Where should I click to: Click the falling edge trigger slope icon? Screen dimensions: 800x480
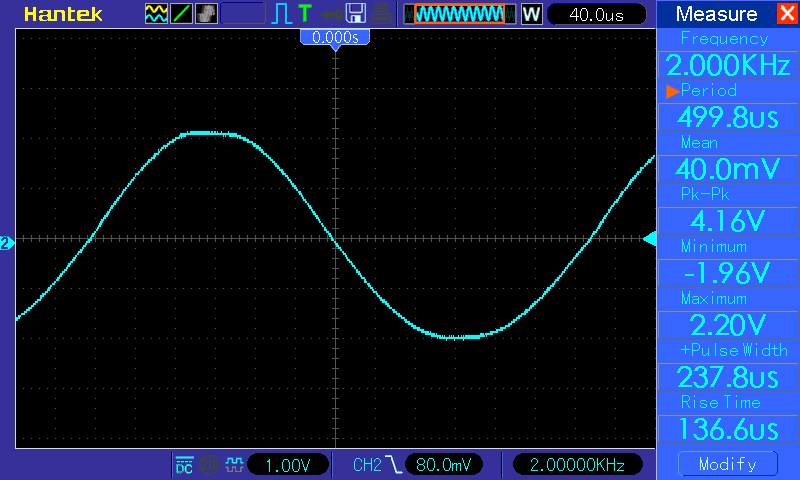click(393, 465)
